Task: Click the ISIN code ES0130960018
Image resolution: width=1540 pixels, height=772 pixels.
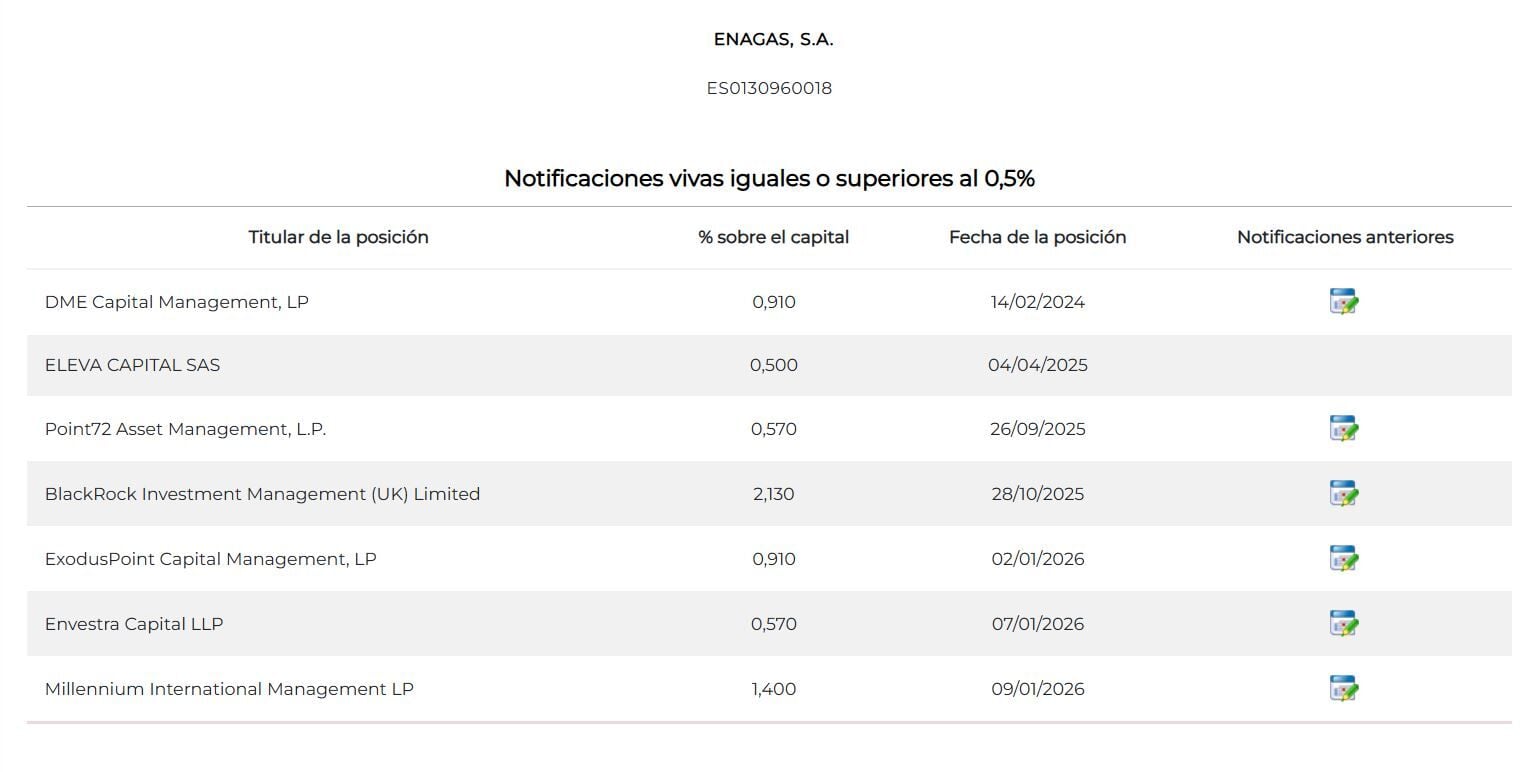Action: coord(769,88)
